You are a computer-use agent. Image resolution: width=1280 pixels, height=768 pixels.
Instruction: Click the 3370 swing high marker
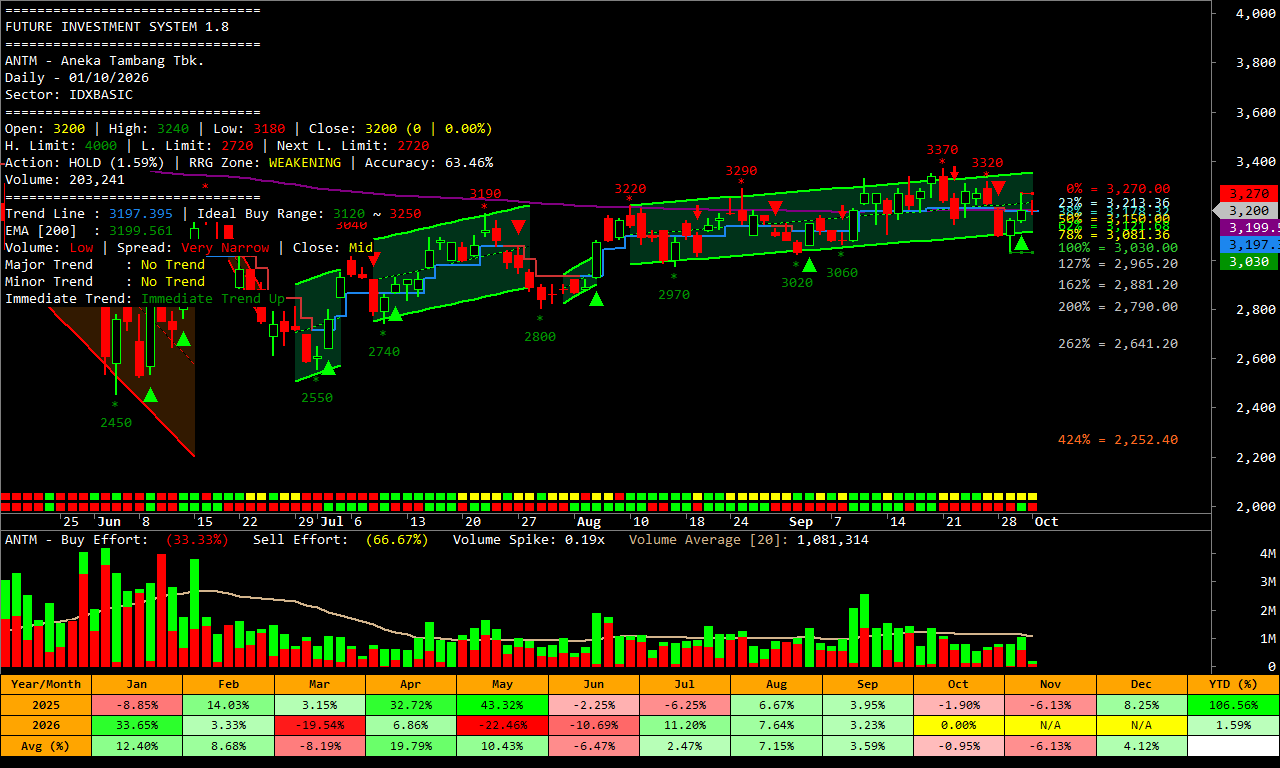942,150
